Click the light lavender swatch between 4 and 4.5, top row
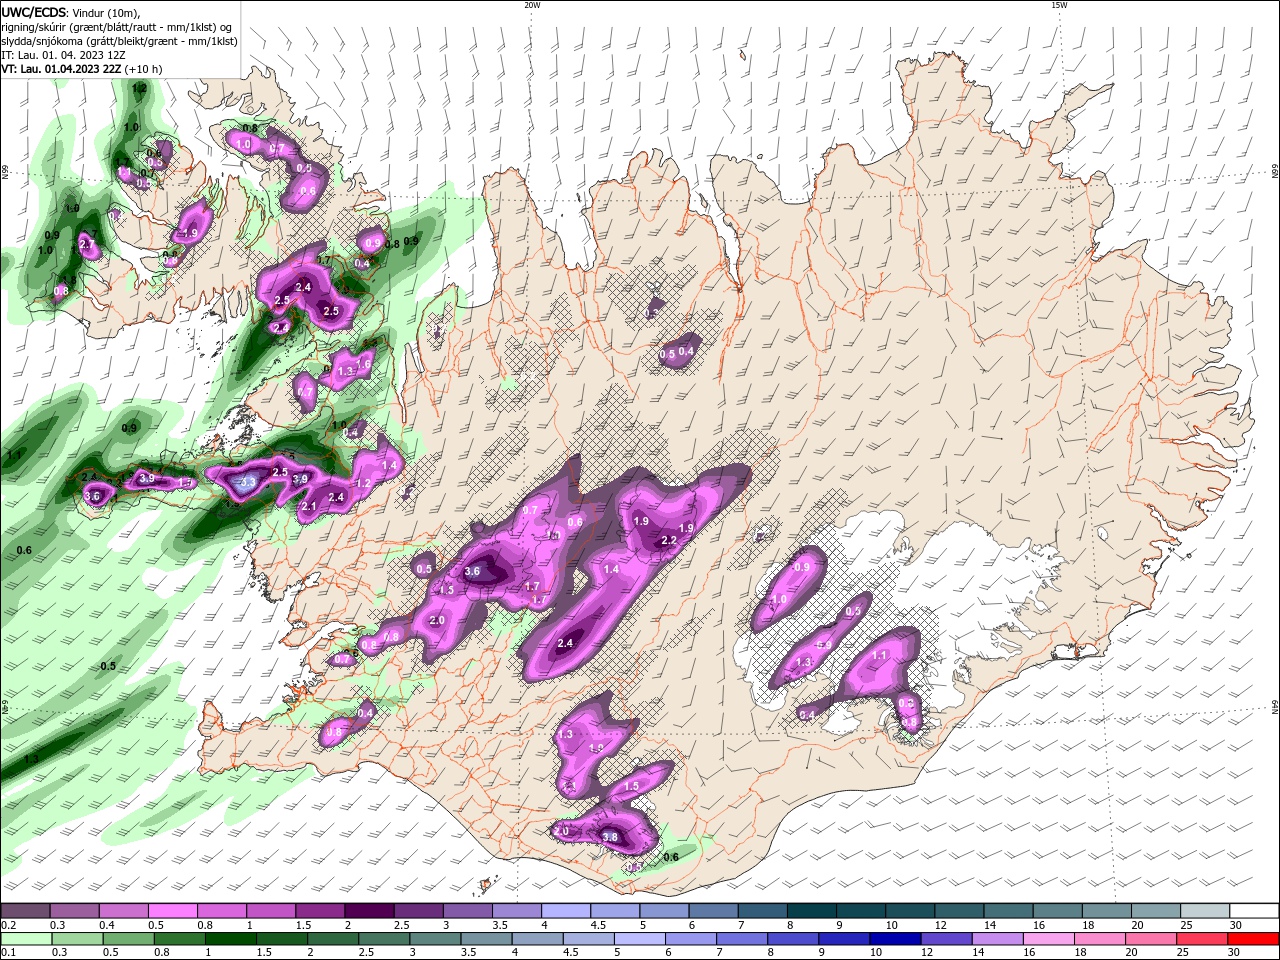 tap(565, 910)
